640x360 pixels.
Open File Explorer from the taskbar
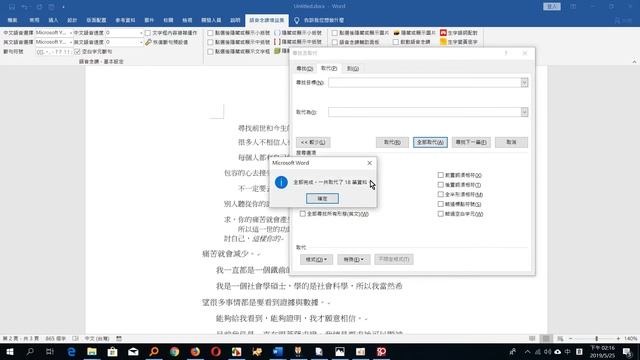click(92, 351)
